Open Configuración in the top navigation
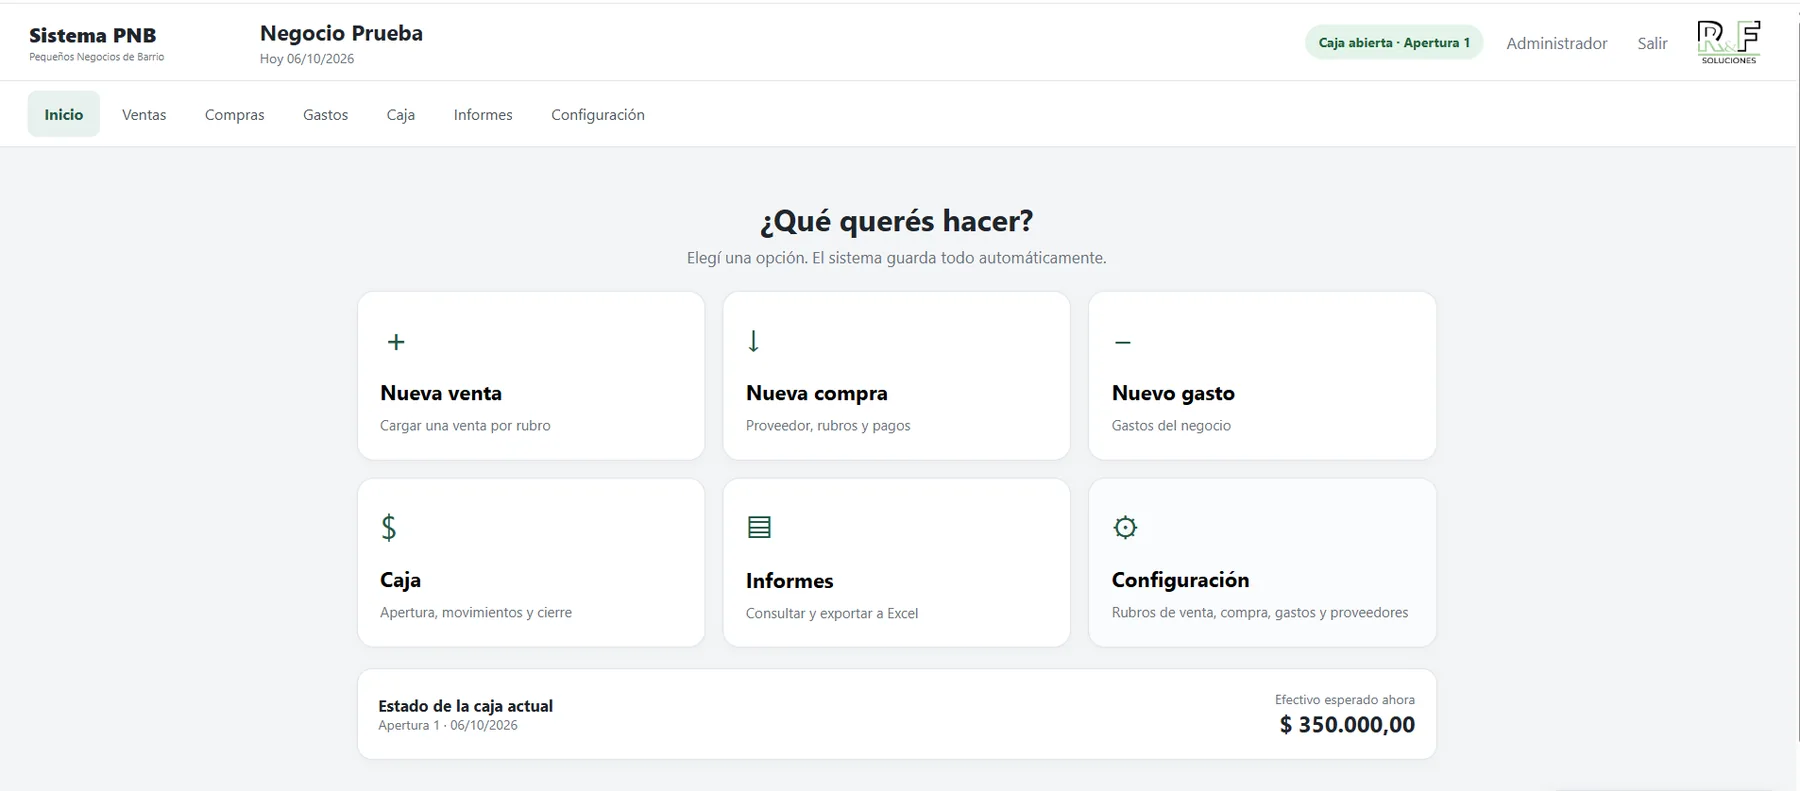The width and height of the screenshot is (1800, 791). pos(598,114)
